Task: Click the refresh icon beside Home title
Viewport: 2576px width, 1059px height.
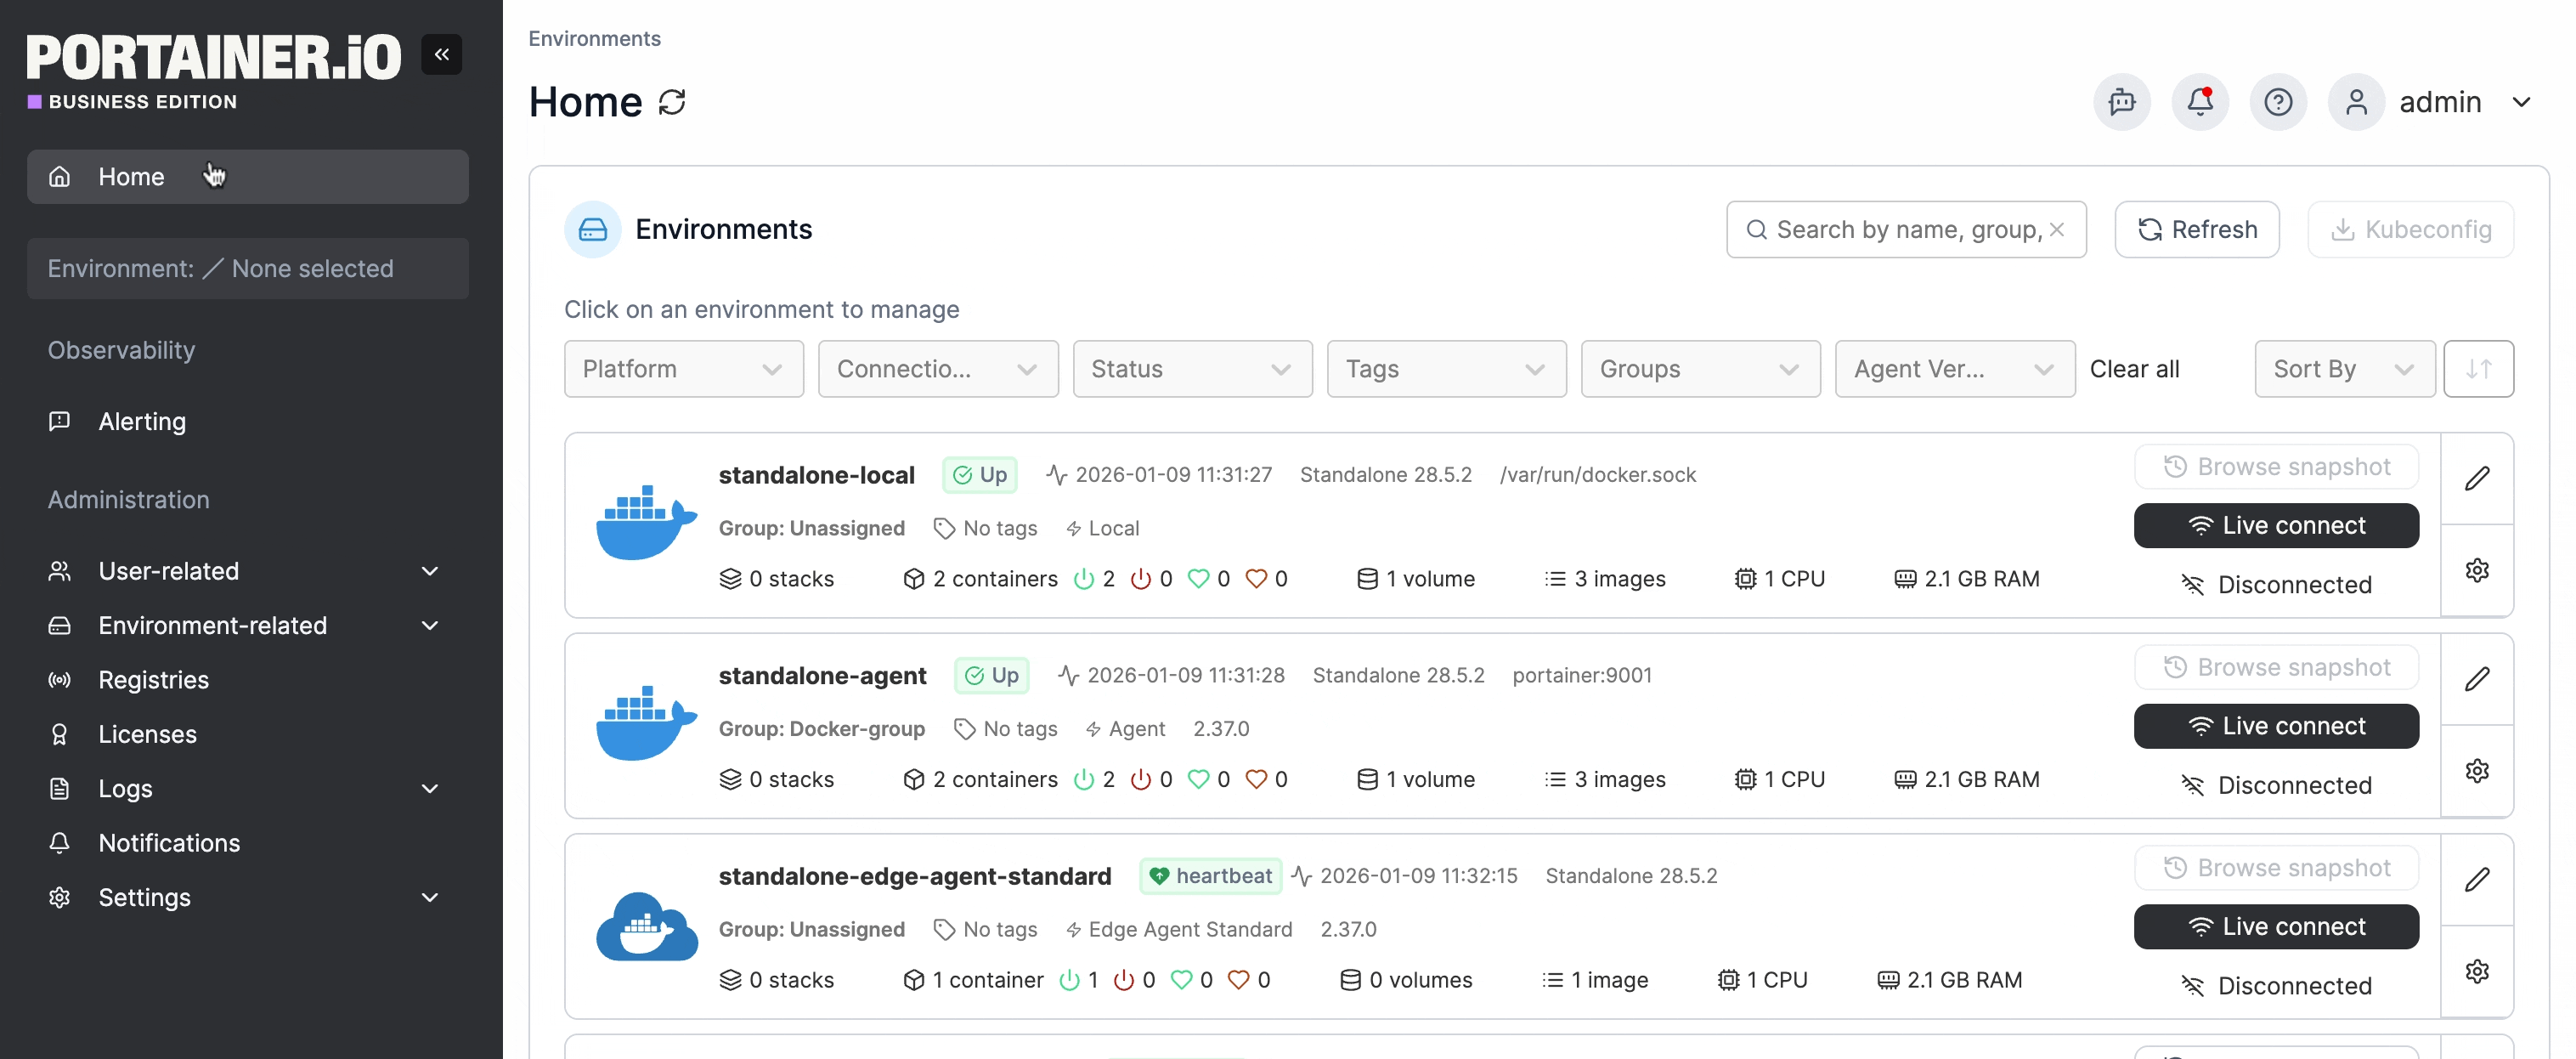Action: 672,102
